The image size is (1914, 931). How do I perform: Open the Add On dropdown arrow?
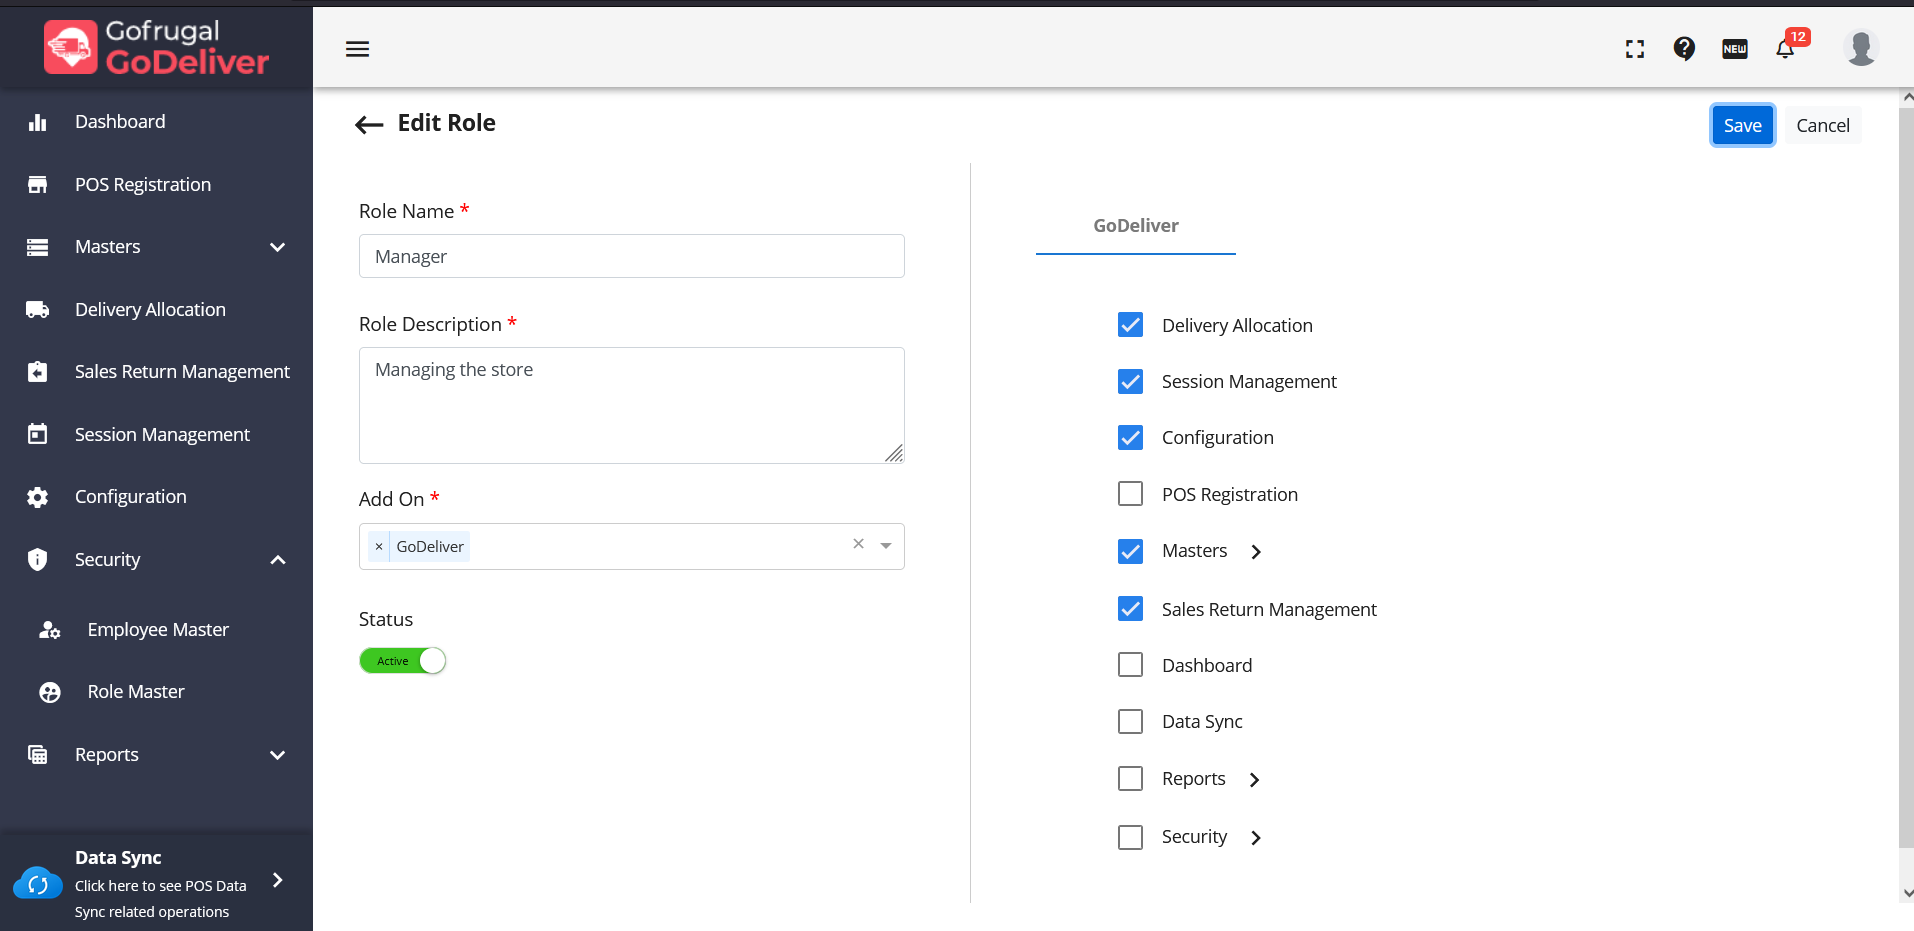pos(886,546)
